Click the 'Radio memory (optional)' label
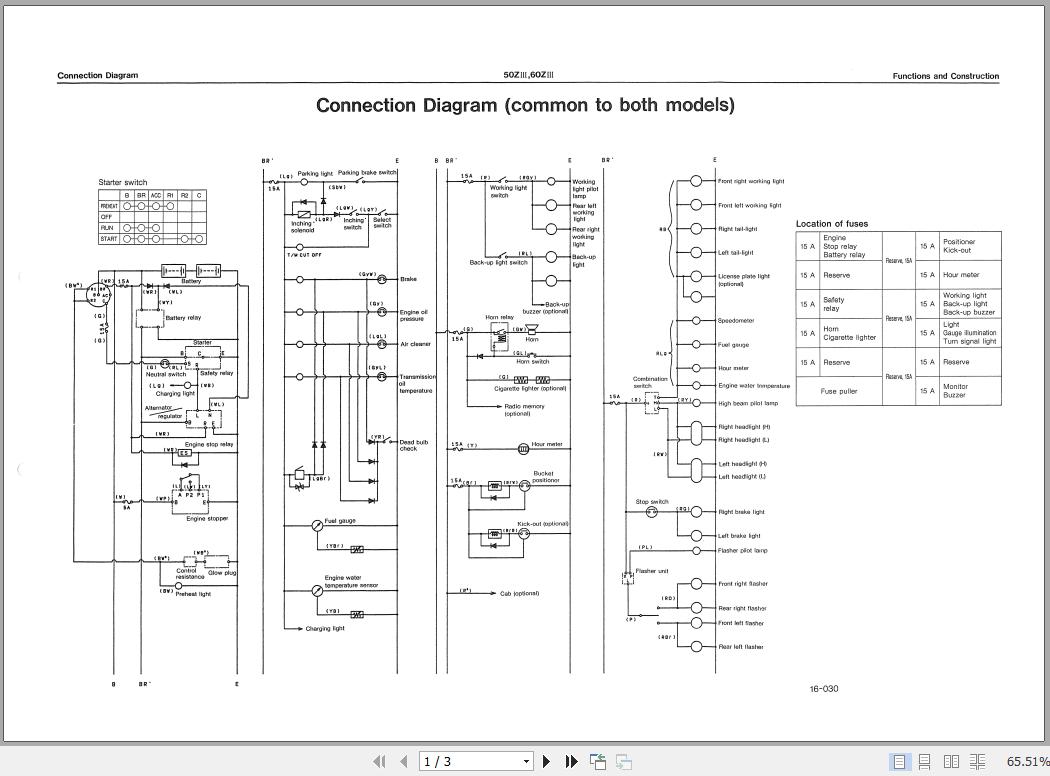The image size is (1050, 776). 524,410
